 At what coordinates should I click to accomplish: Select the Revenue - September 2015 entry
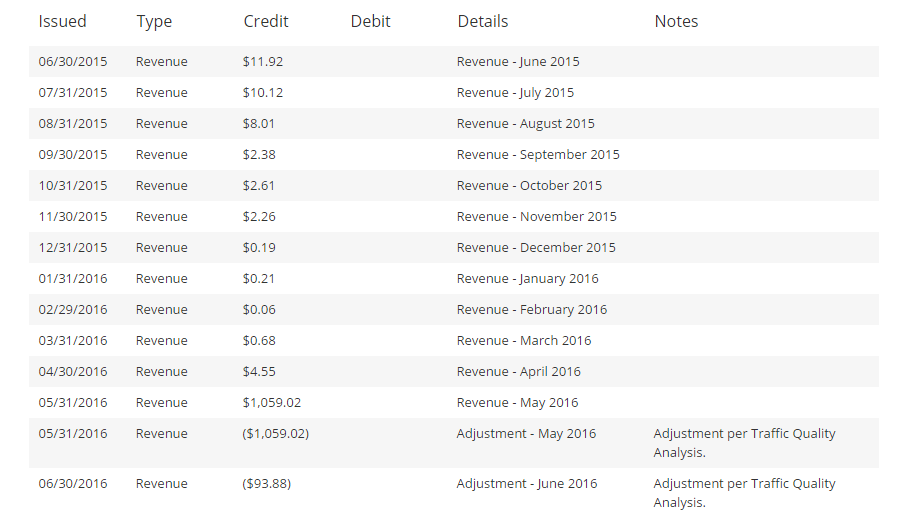coord(538,154)
